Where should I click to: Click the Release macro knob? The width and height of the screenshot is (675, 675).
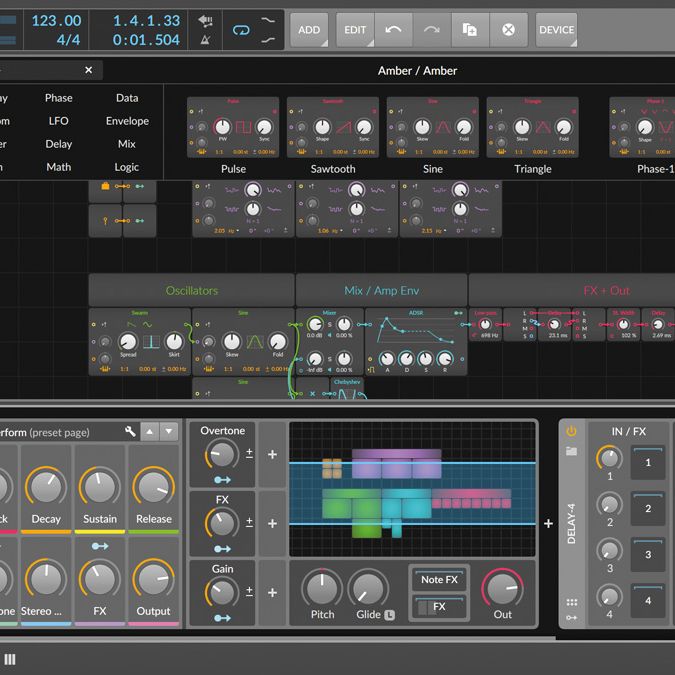point(154,487)
